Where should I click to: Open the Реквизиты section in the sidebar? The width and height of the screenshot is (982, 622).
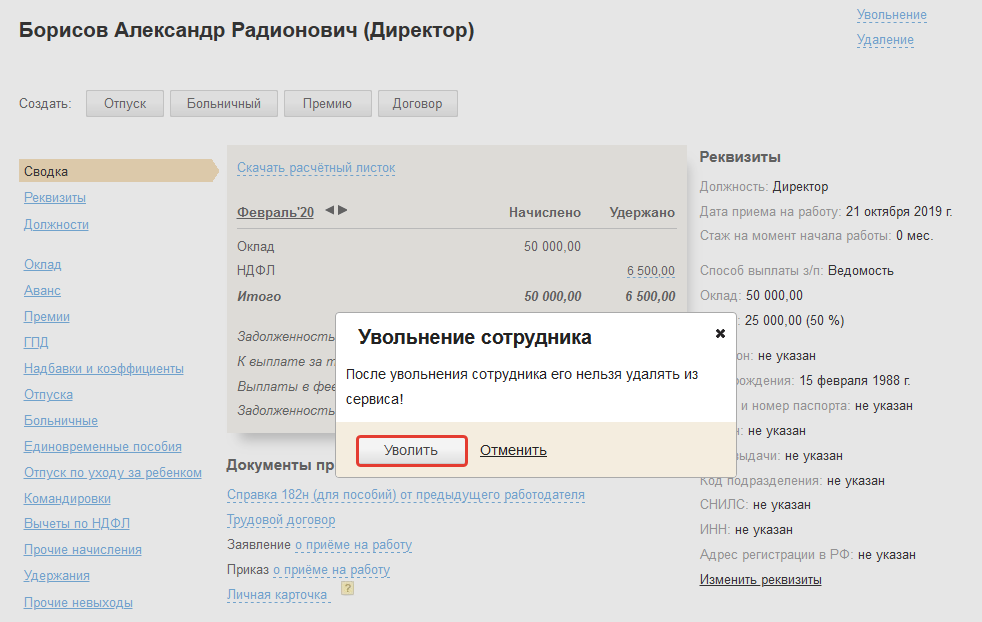point(55,198)
